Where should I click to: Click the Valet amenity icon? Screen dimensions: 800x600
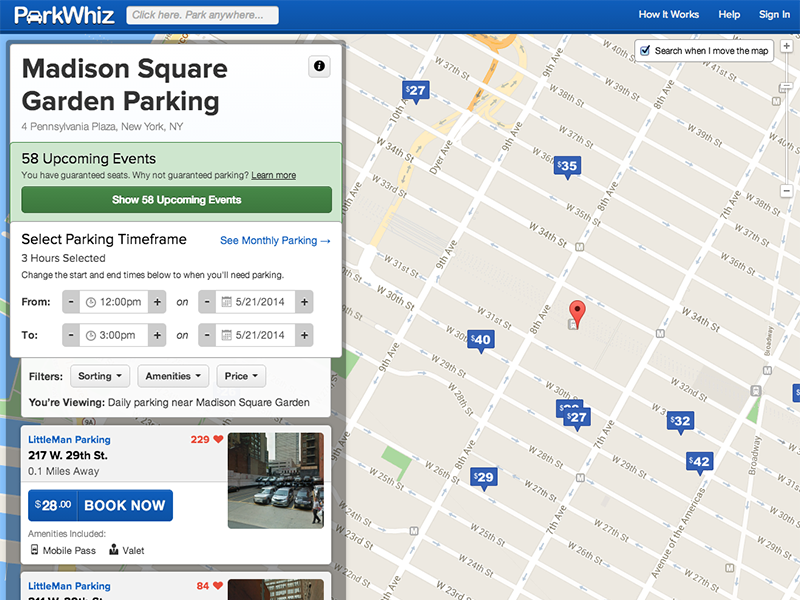pos(114,550)
